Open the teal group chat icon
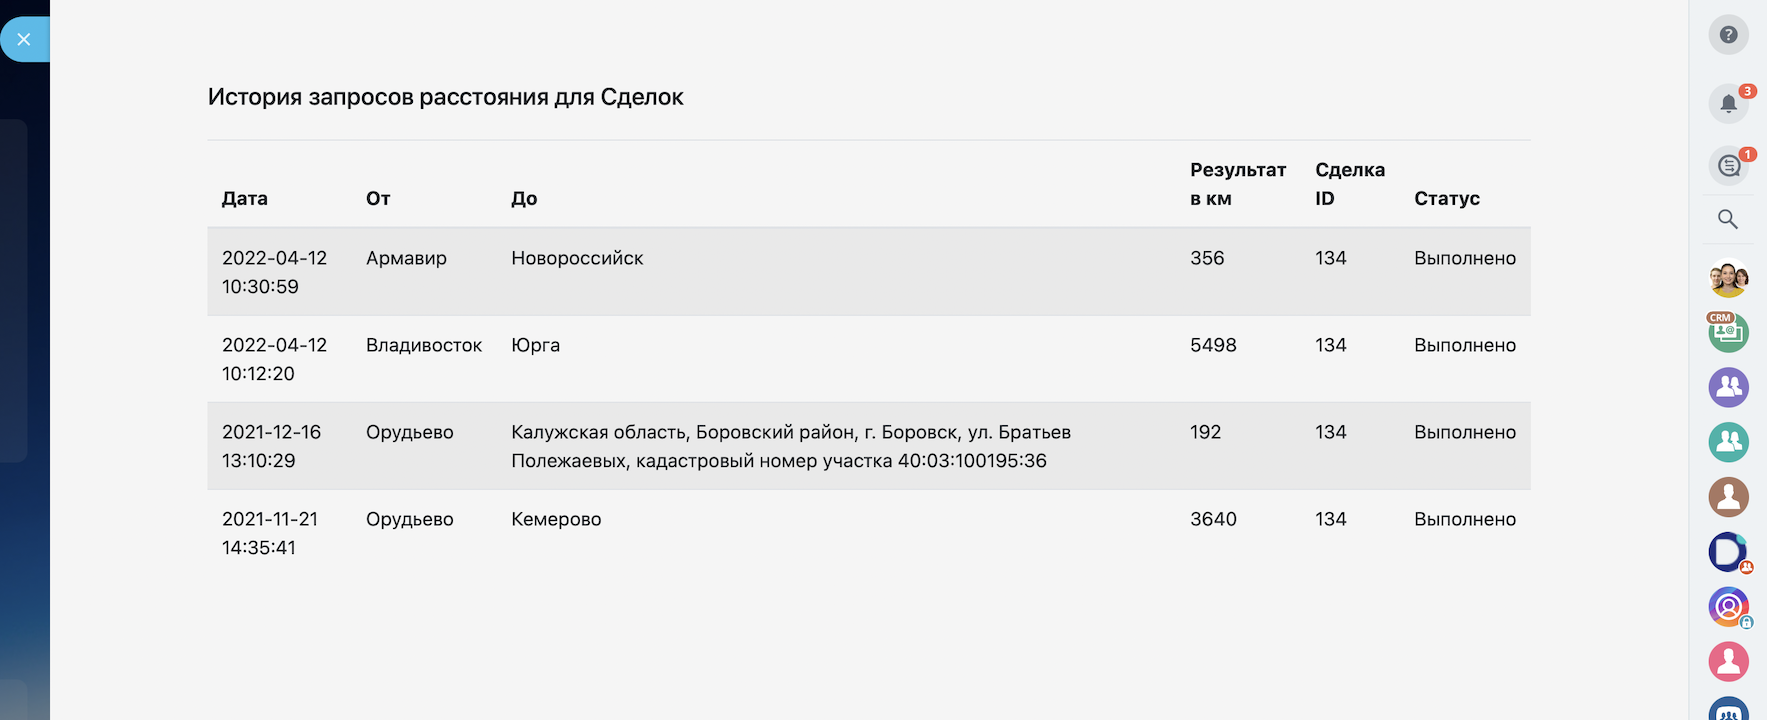This screenshot has height=720, width=1767. pyautogui.click(x=1728, y=442)
